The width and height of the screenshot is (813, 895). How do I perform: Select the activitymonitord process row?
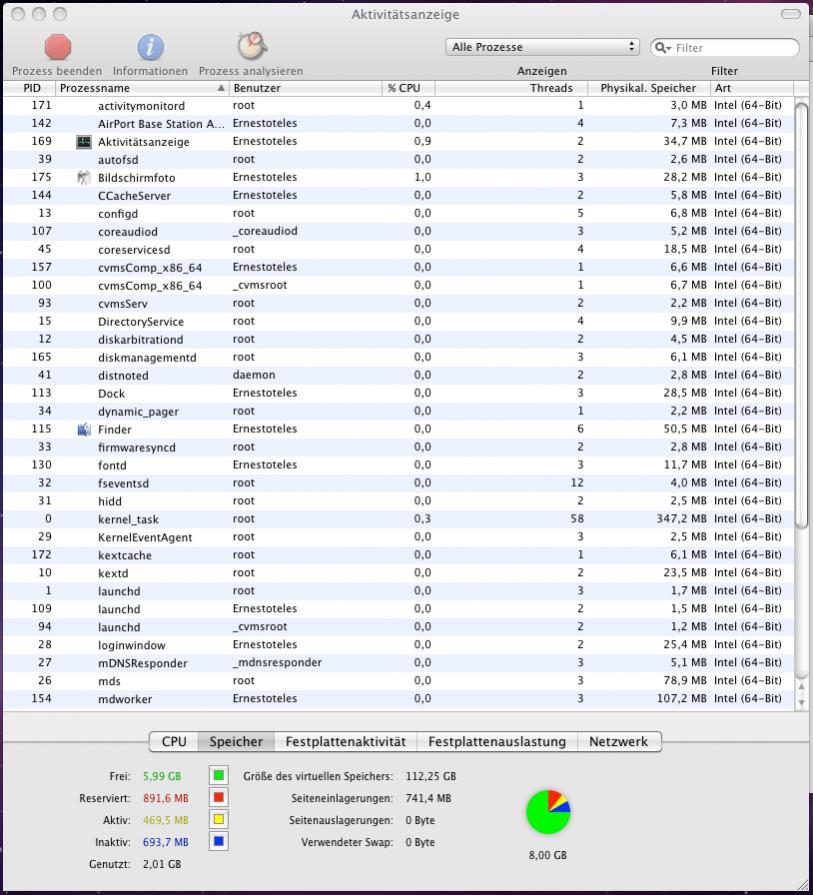pyautogui.click(x=399, y=106)
